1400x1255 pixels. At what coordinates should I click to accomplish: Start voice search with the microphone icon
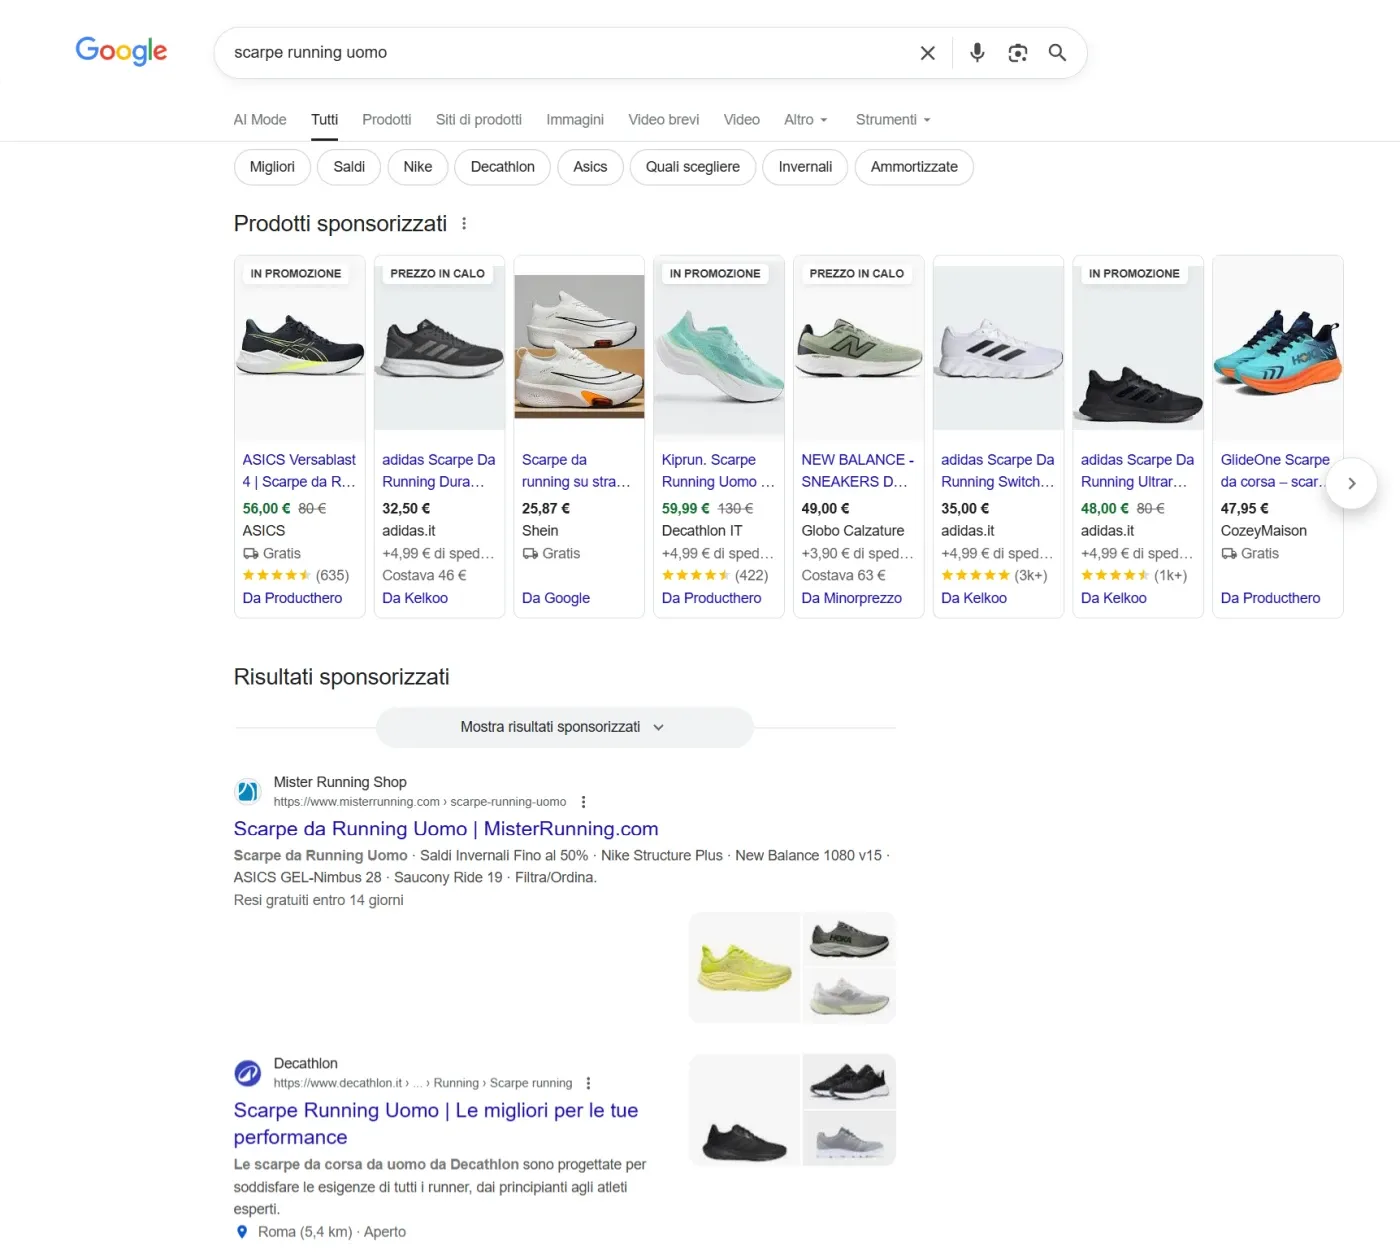pyautogui.click(x=977, y=53)
